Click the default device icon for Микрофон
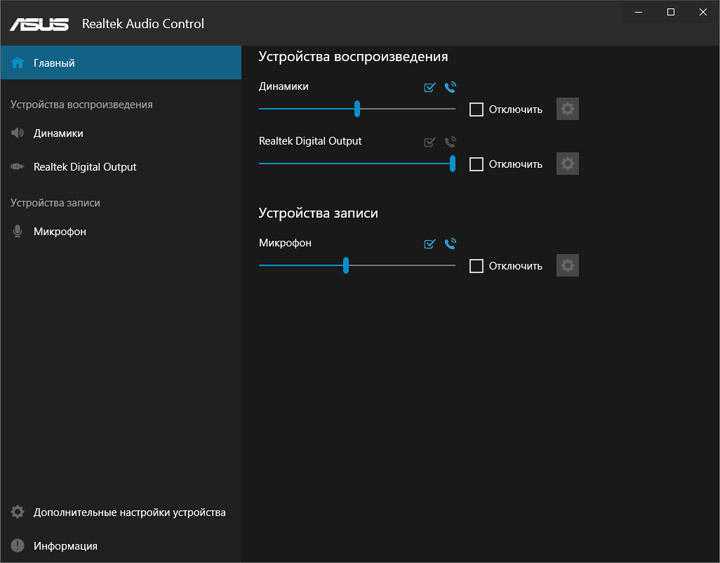The image size is (720, 563). [x=430, y=244]
